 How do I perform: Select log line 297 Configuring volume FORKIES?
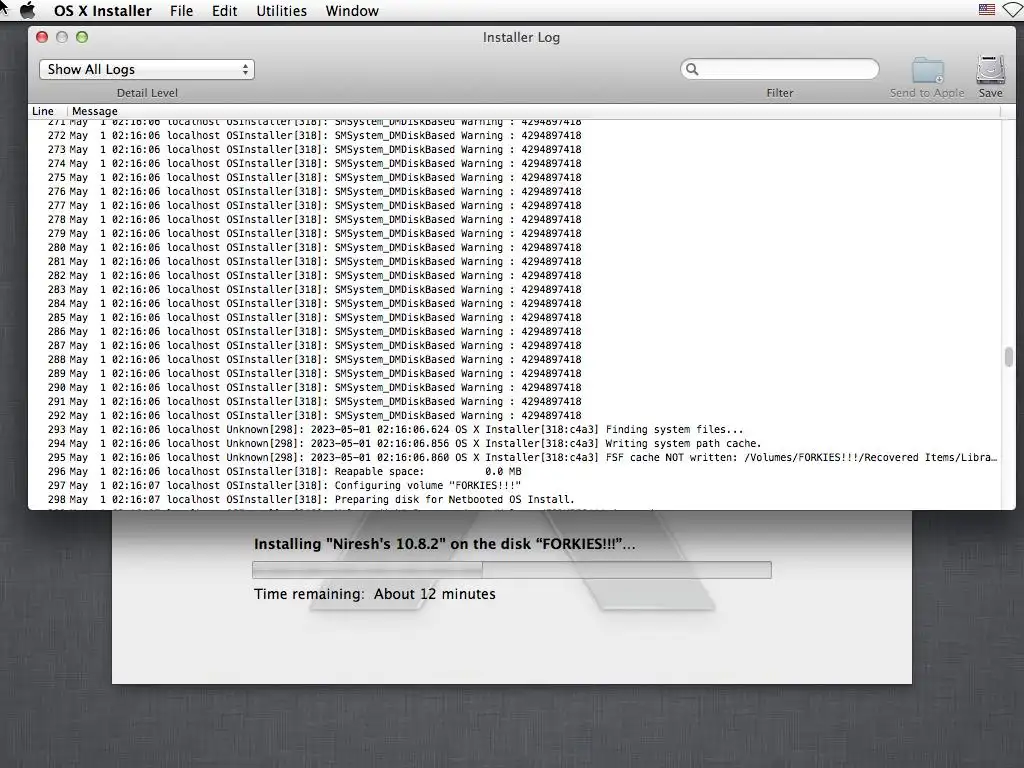[x=514, y=486]
